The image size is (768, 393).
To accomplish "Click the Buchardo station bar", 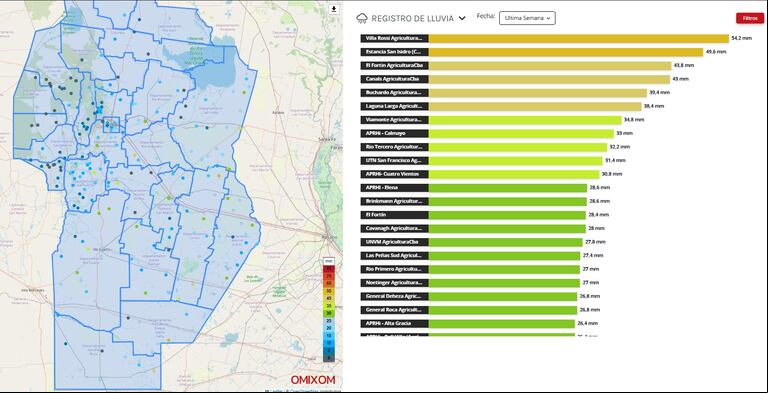I will (538, 93).
